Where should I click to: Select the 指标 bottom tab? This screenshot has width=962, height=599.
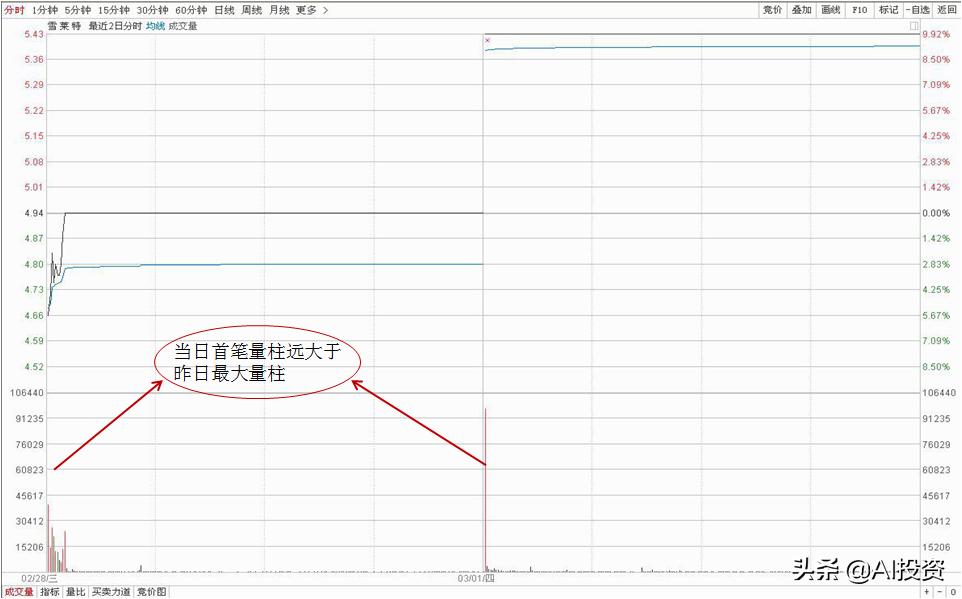(x=50, y=592)
